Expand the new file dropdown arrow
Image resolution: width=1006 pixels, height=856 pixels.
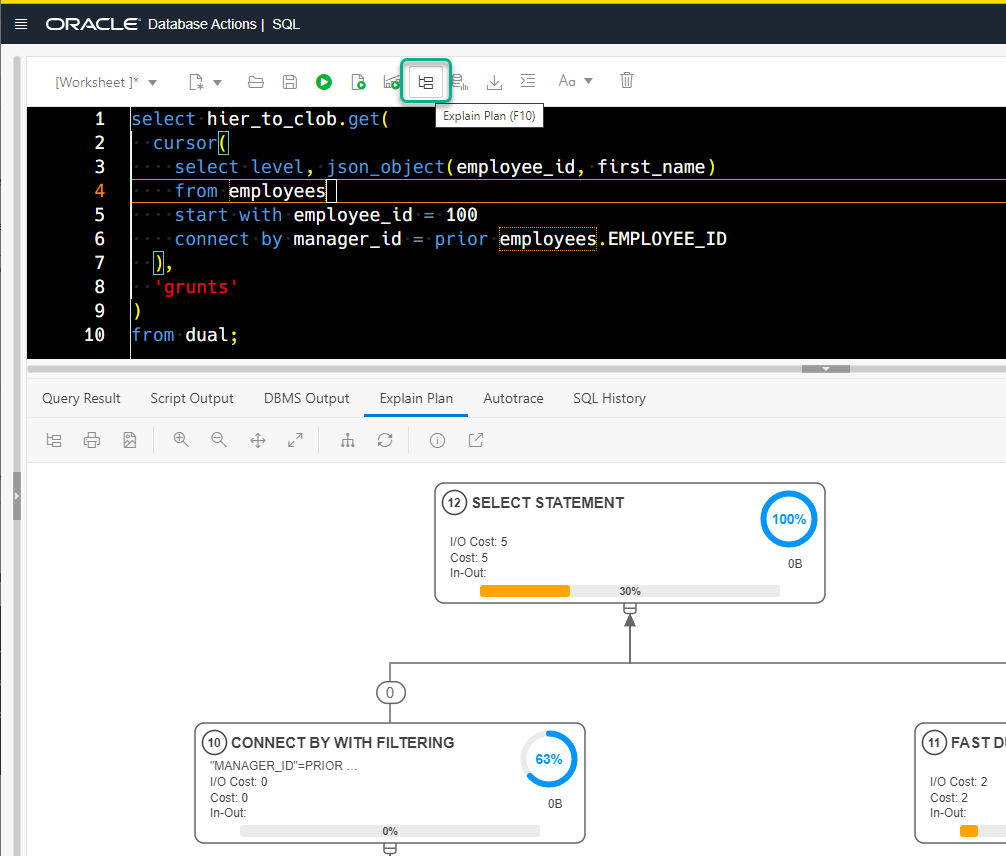coord(217,82)
